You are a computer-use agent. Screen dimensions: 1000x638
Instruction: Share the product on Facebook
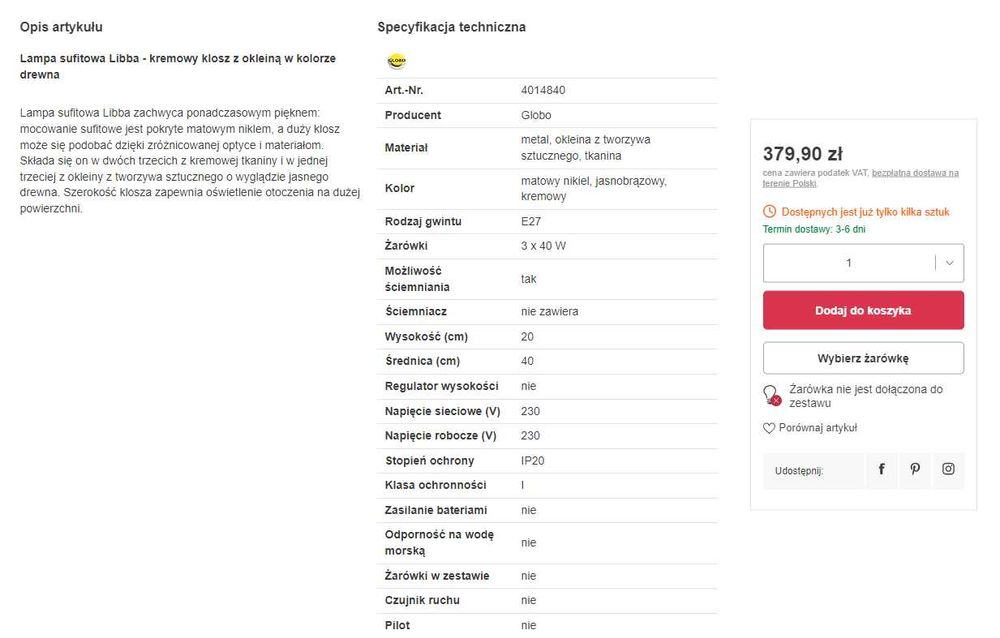(x=881, y=469)
